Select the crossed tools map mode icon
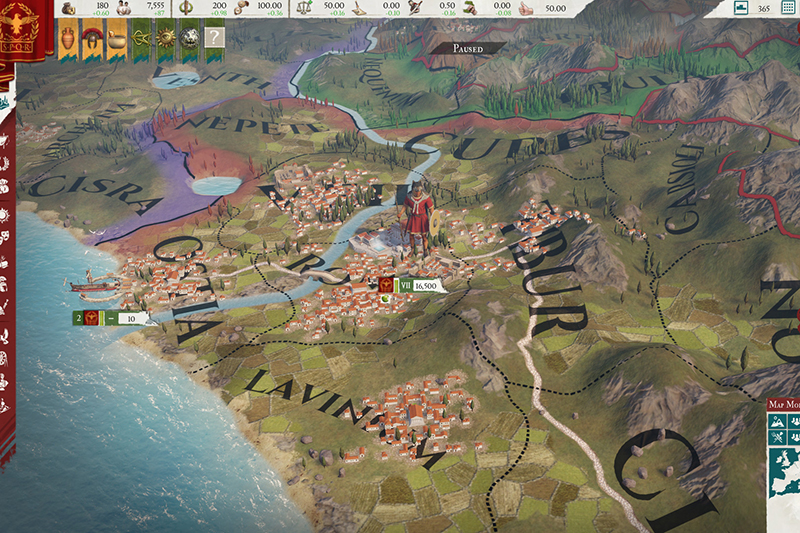The height and width of the screenshot is (533, 800). pyautogui.click(x=778, y=437)
